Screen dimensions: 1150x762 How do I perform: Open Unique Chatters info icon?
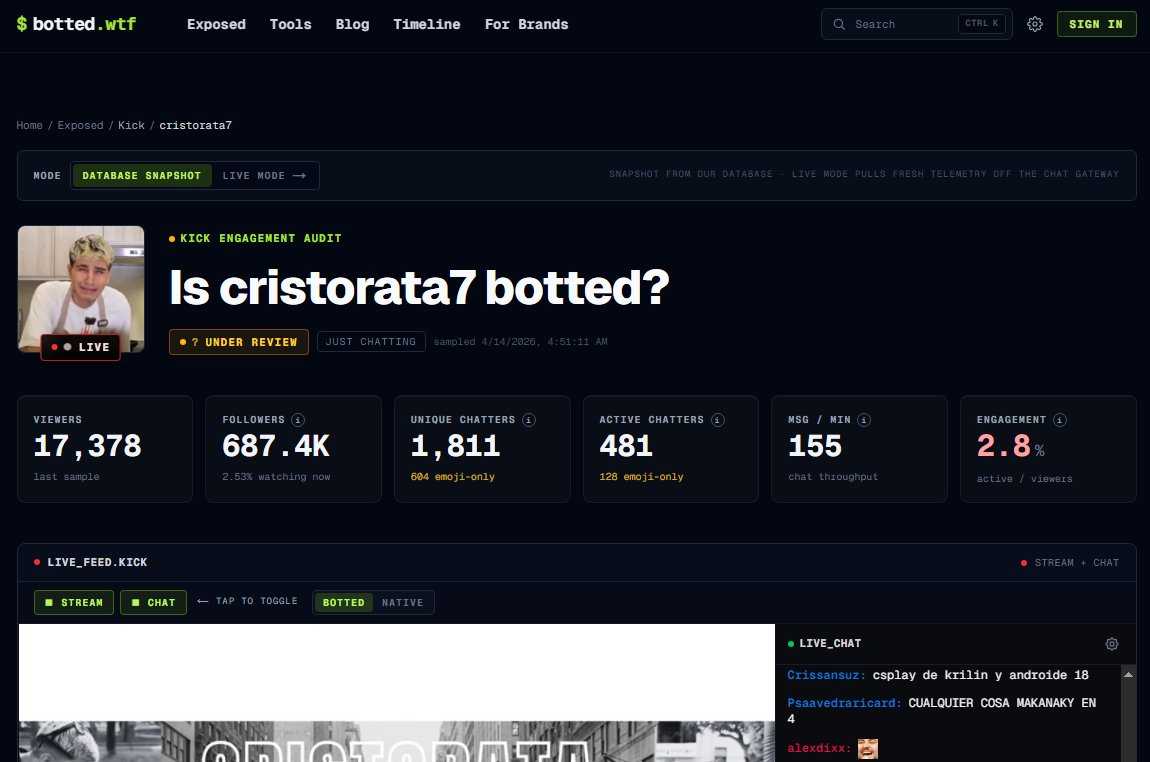[x=529, y=420]
